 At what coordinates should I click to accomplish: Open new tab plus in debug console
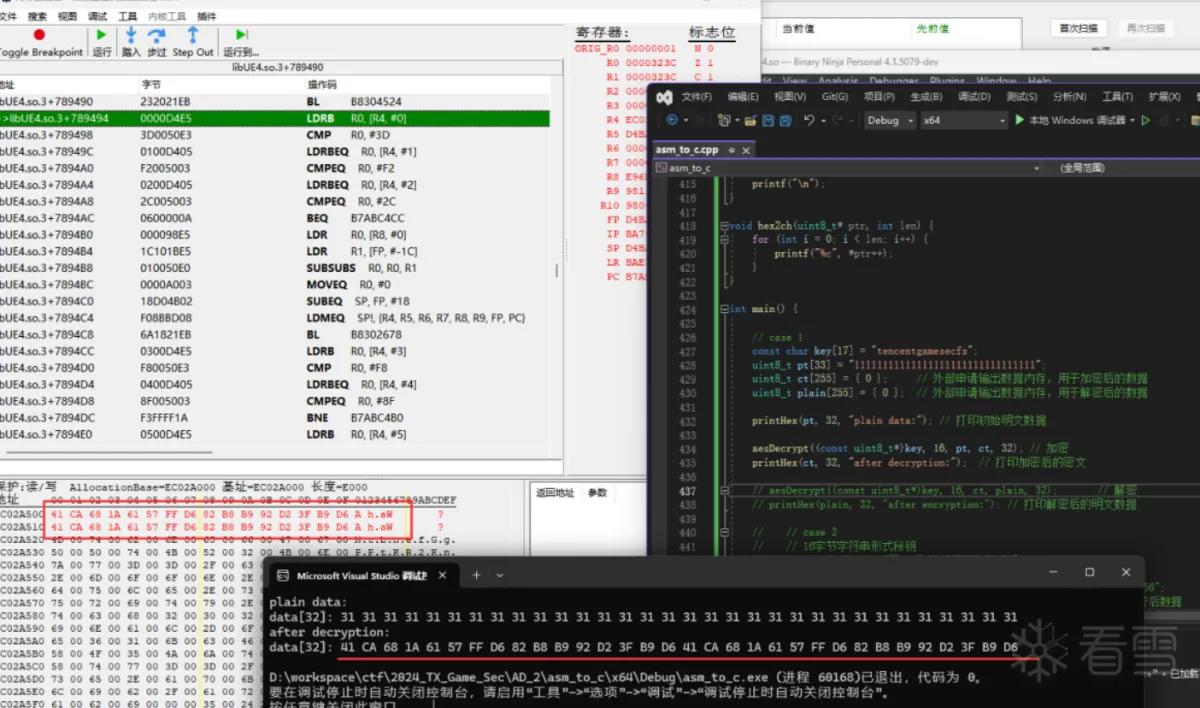[476, 575]
